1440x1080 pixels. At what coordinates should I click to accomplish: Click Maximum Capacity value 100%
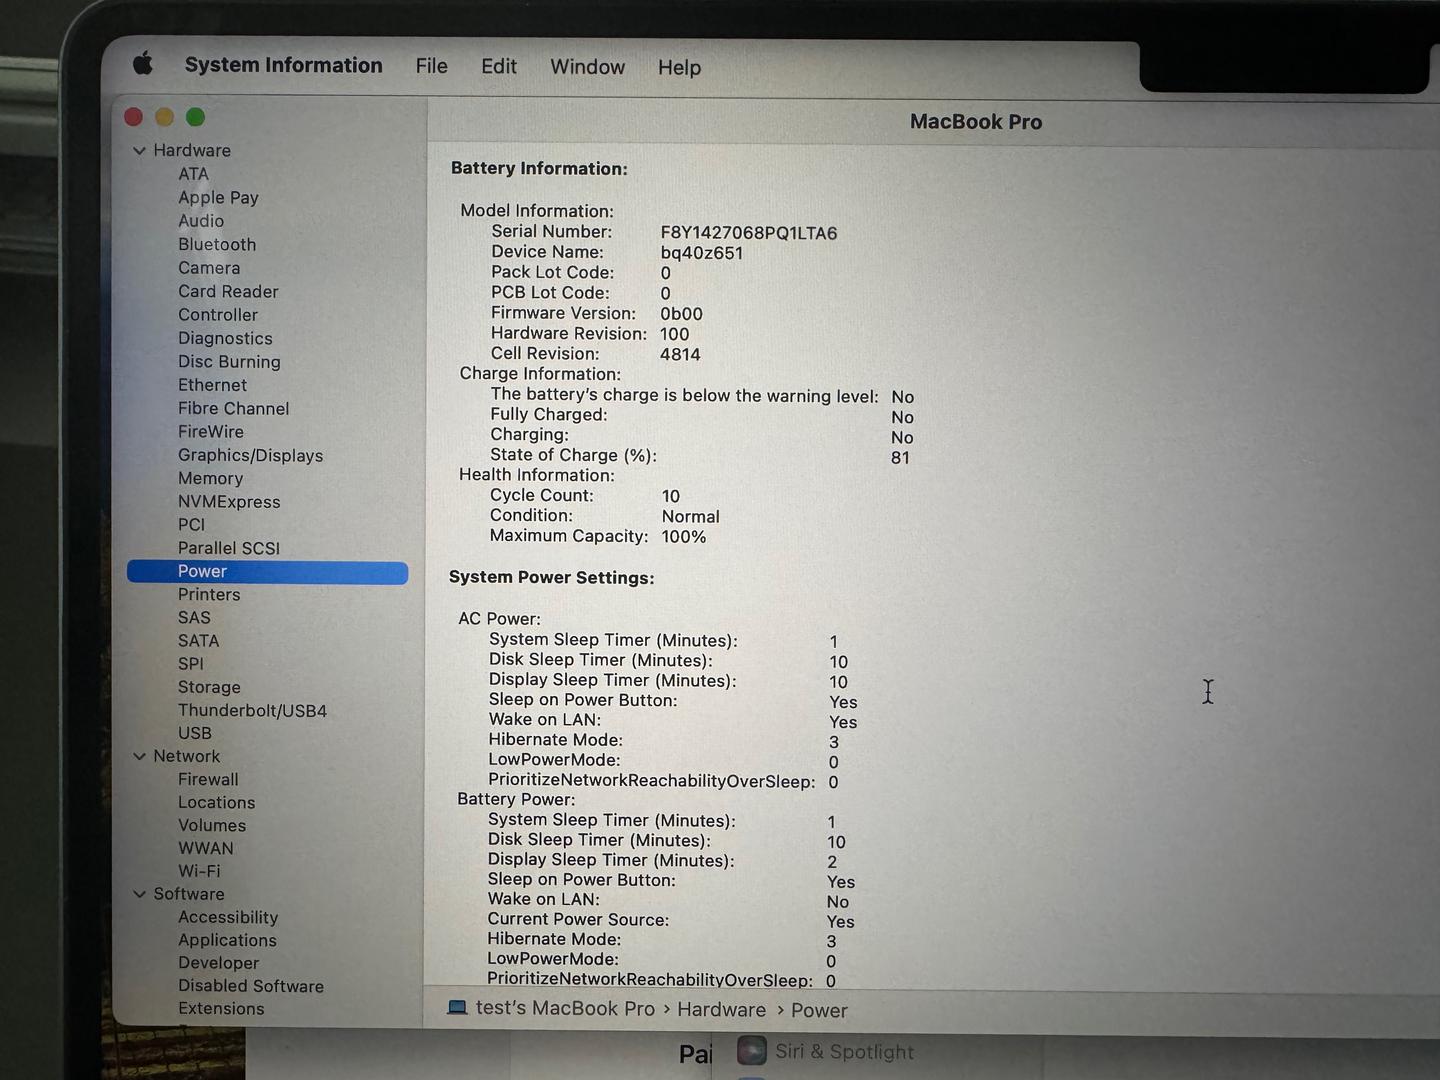tap(683, 537)
